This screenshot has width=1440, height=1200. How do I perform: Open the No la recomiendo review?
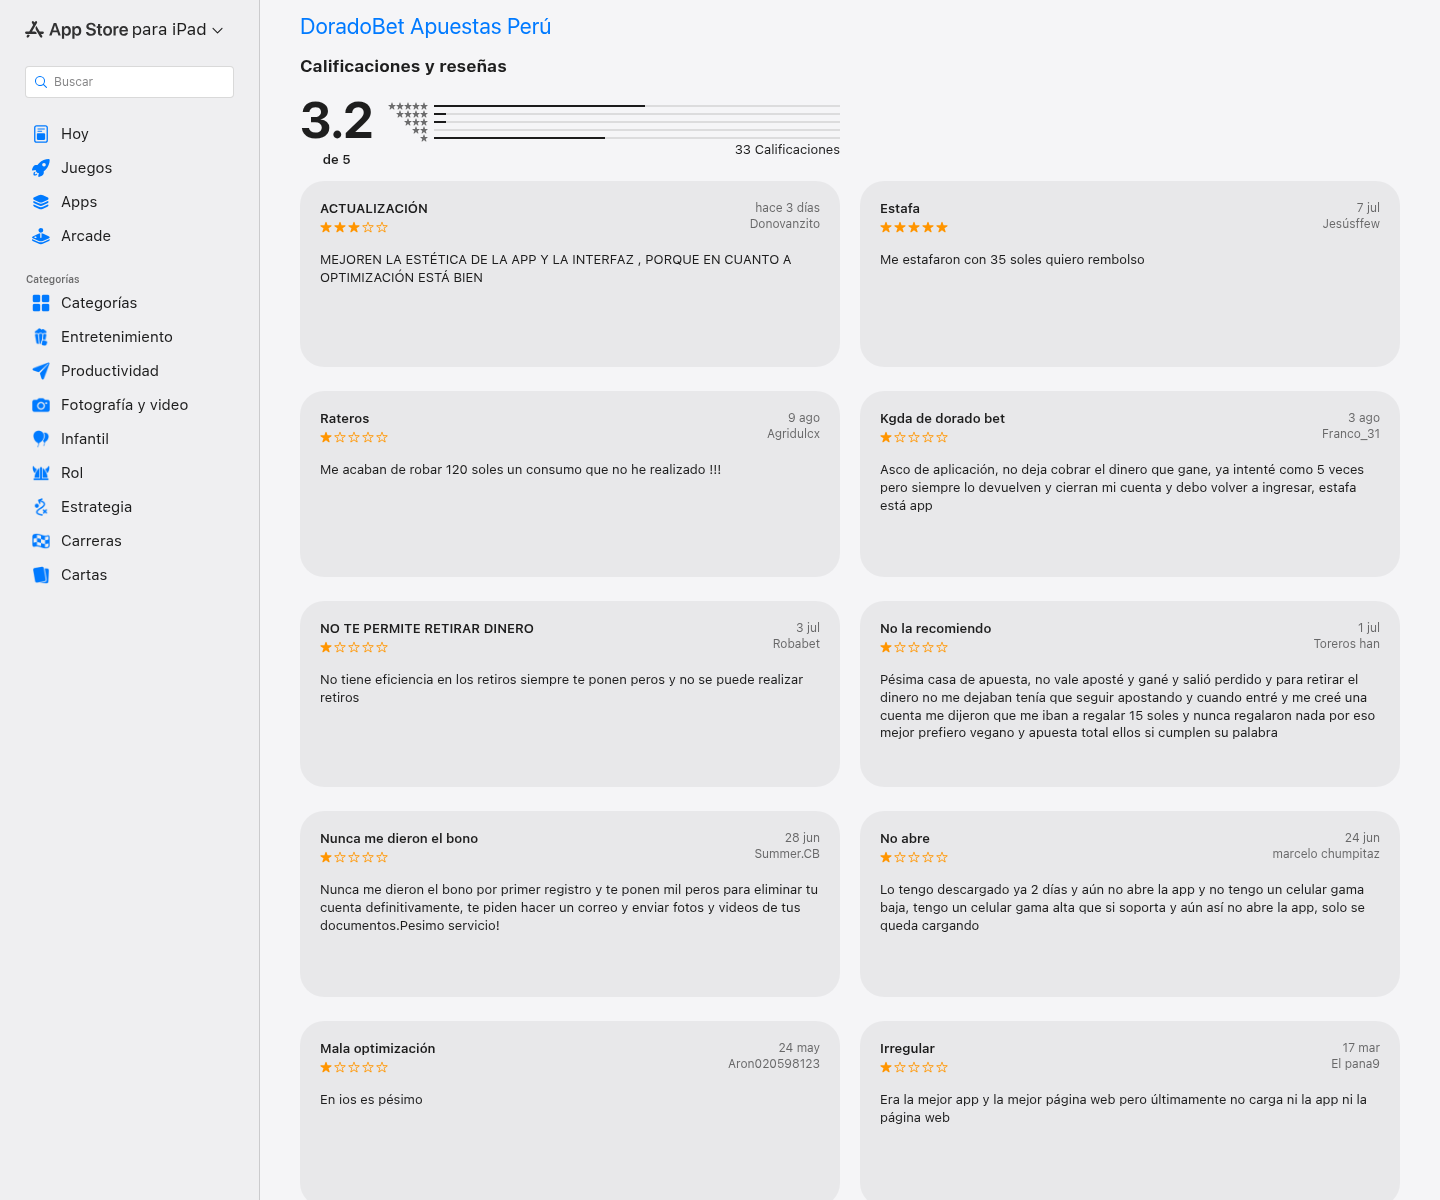click(1130, 694)
